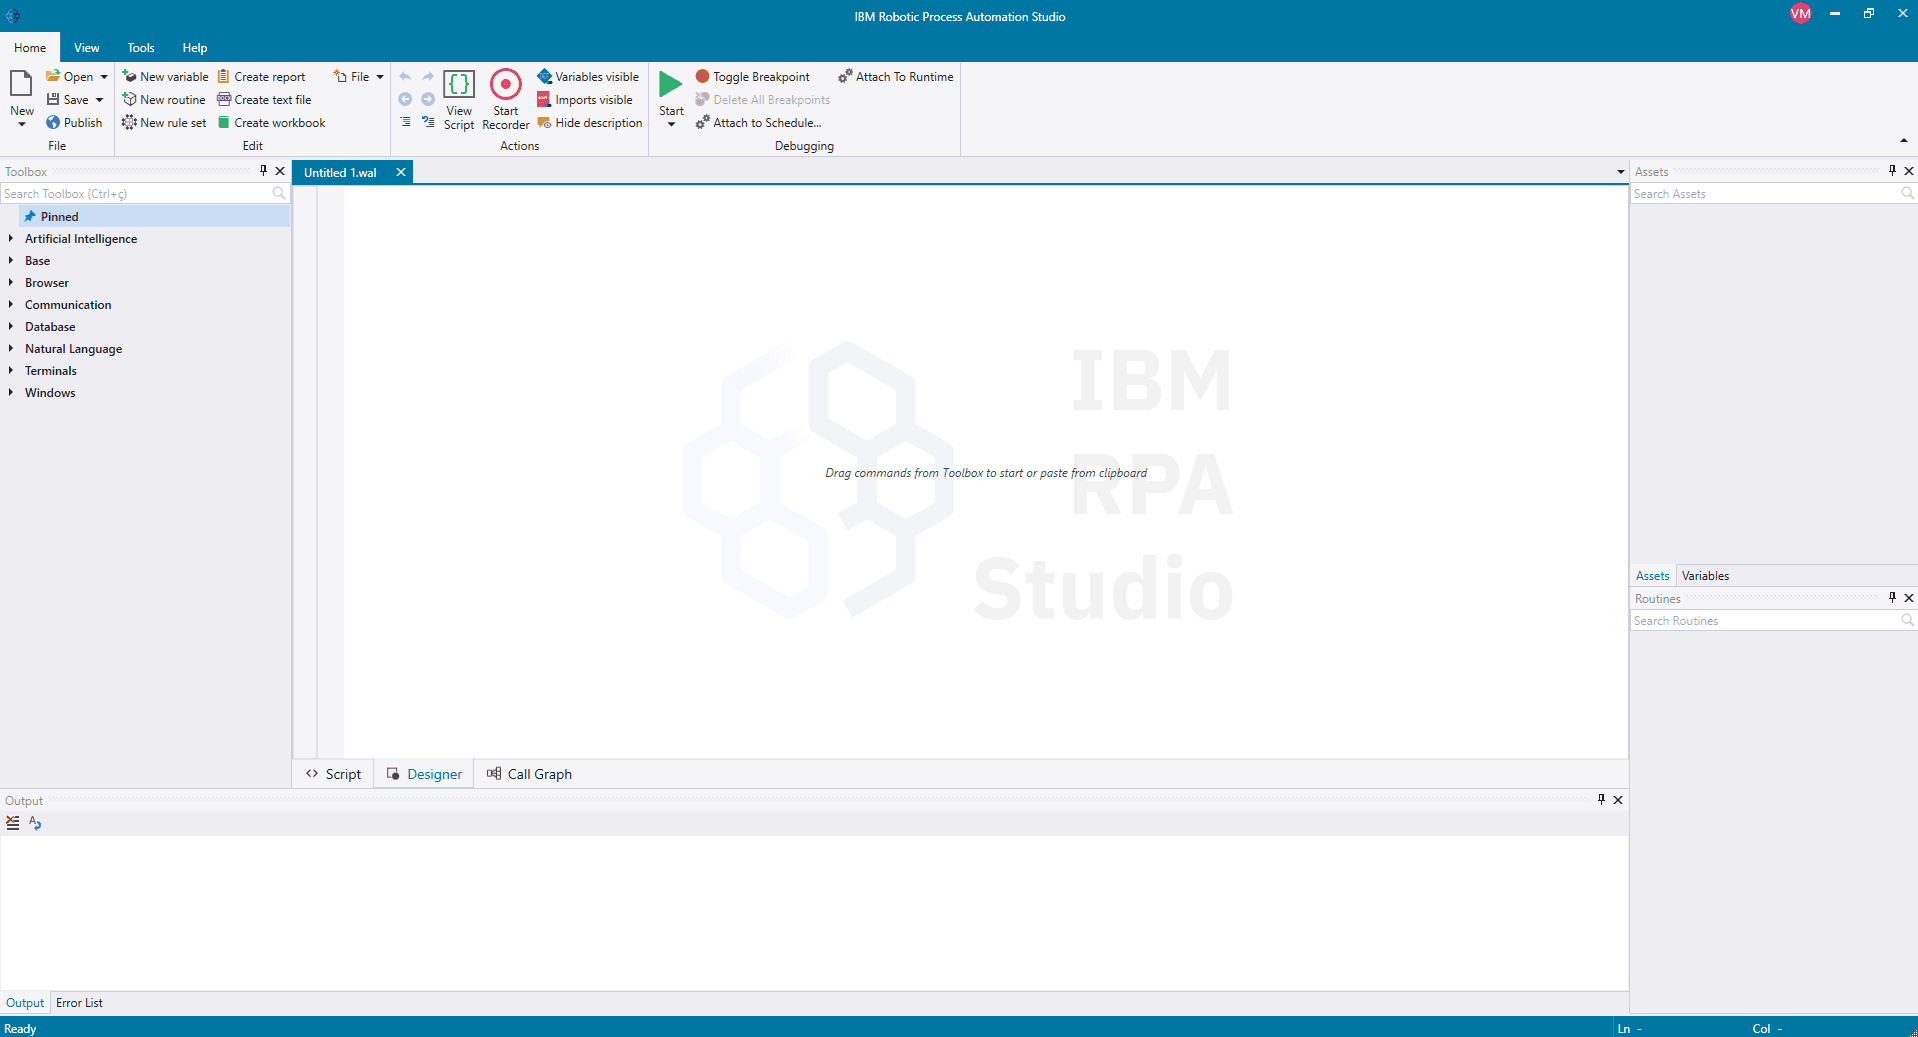Screen dimensions: 1918x1037
Task: Pin the Assets panel
Action: (1892, 171)
